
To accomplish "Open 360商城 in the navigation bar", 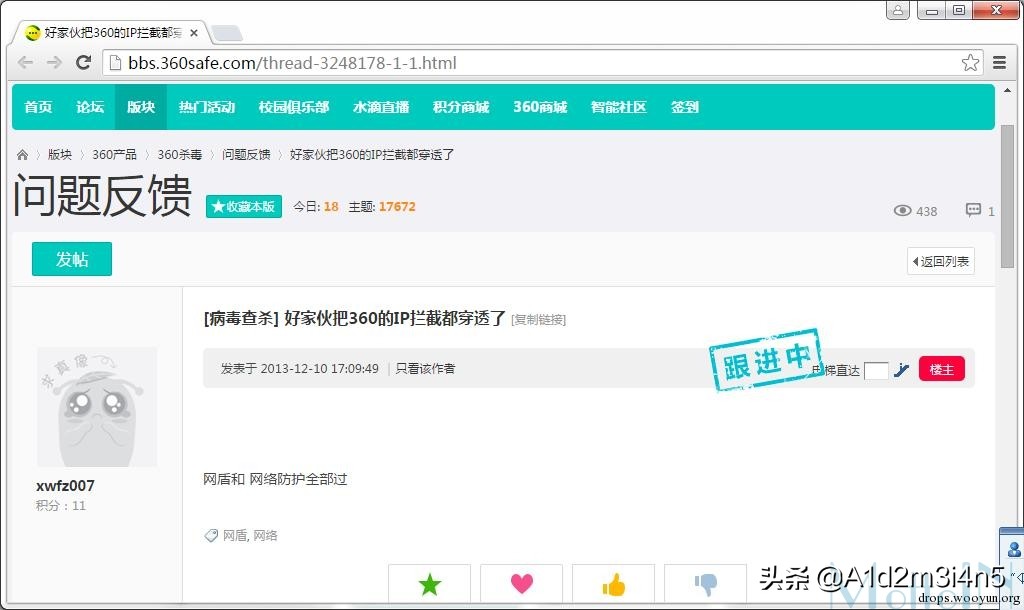I will point(540,107).
